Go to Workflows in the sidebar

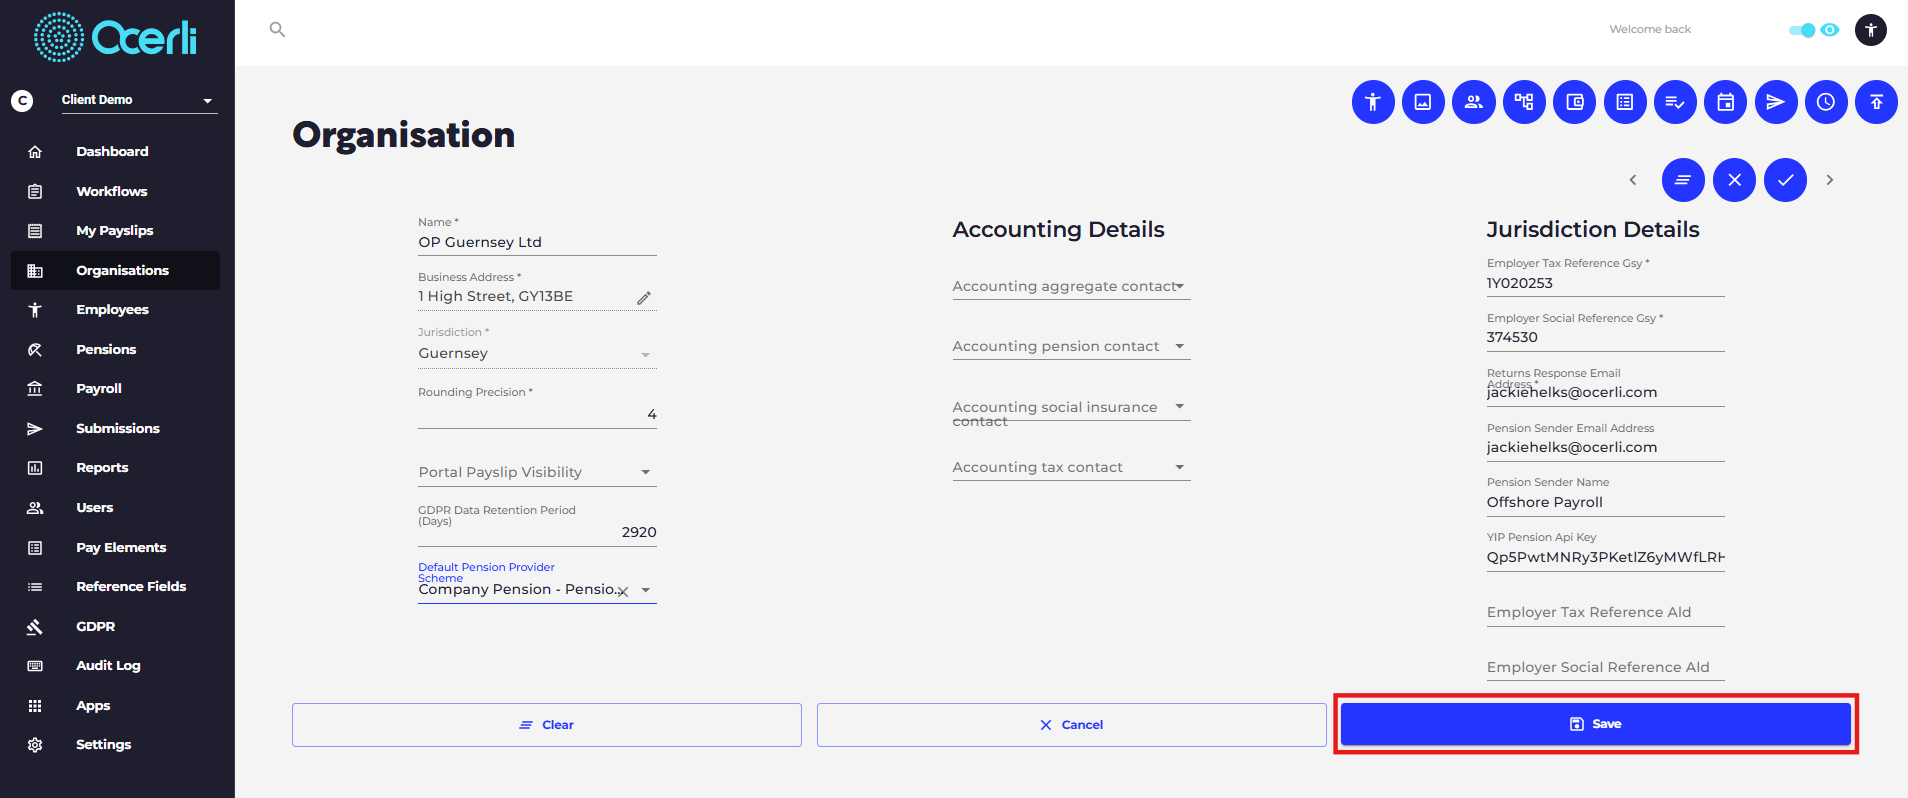point(115,191)
